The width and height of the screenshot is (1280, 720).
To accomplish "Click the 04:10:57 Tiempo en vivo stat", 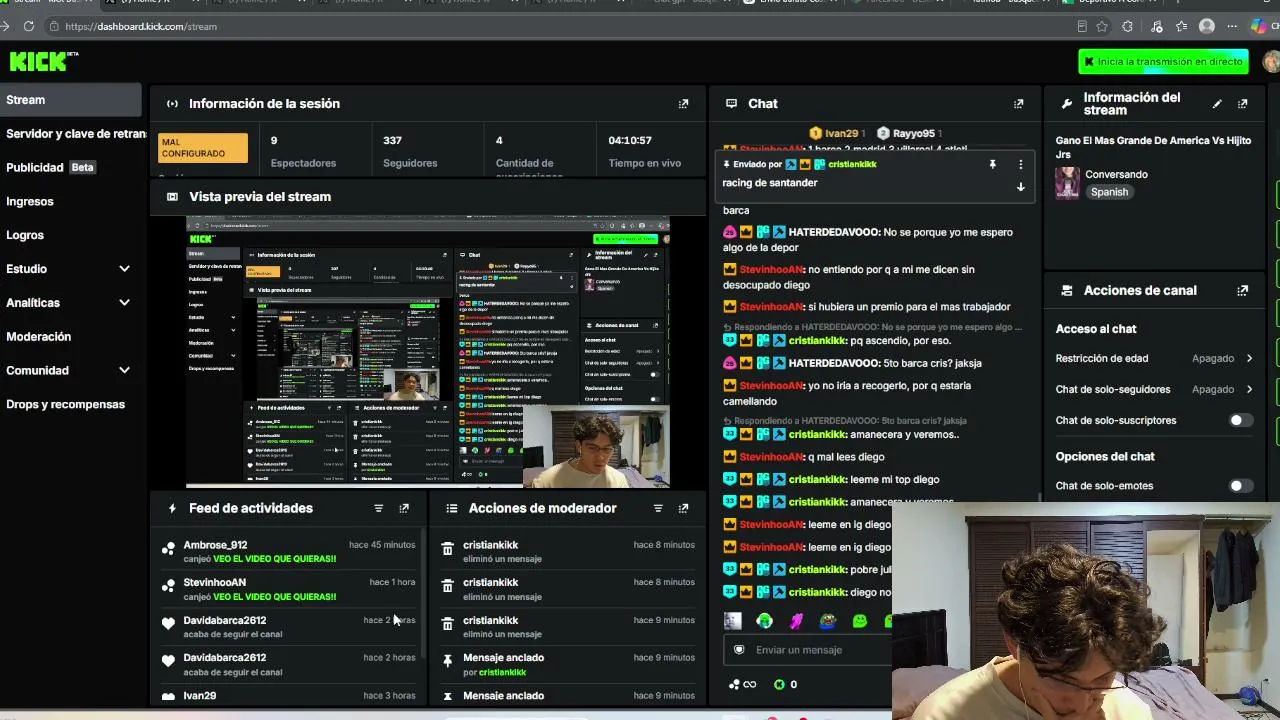I will click(645, 151).
